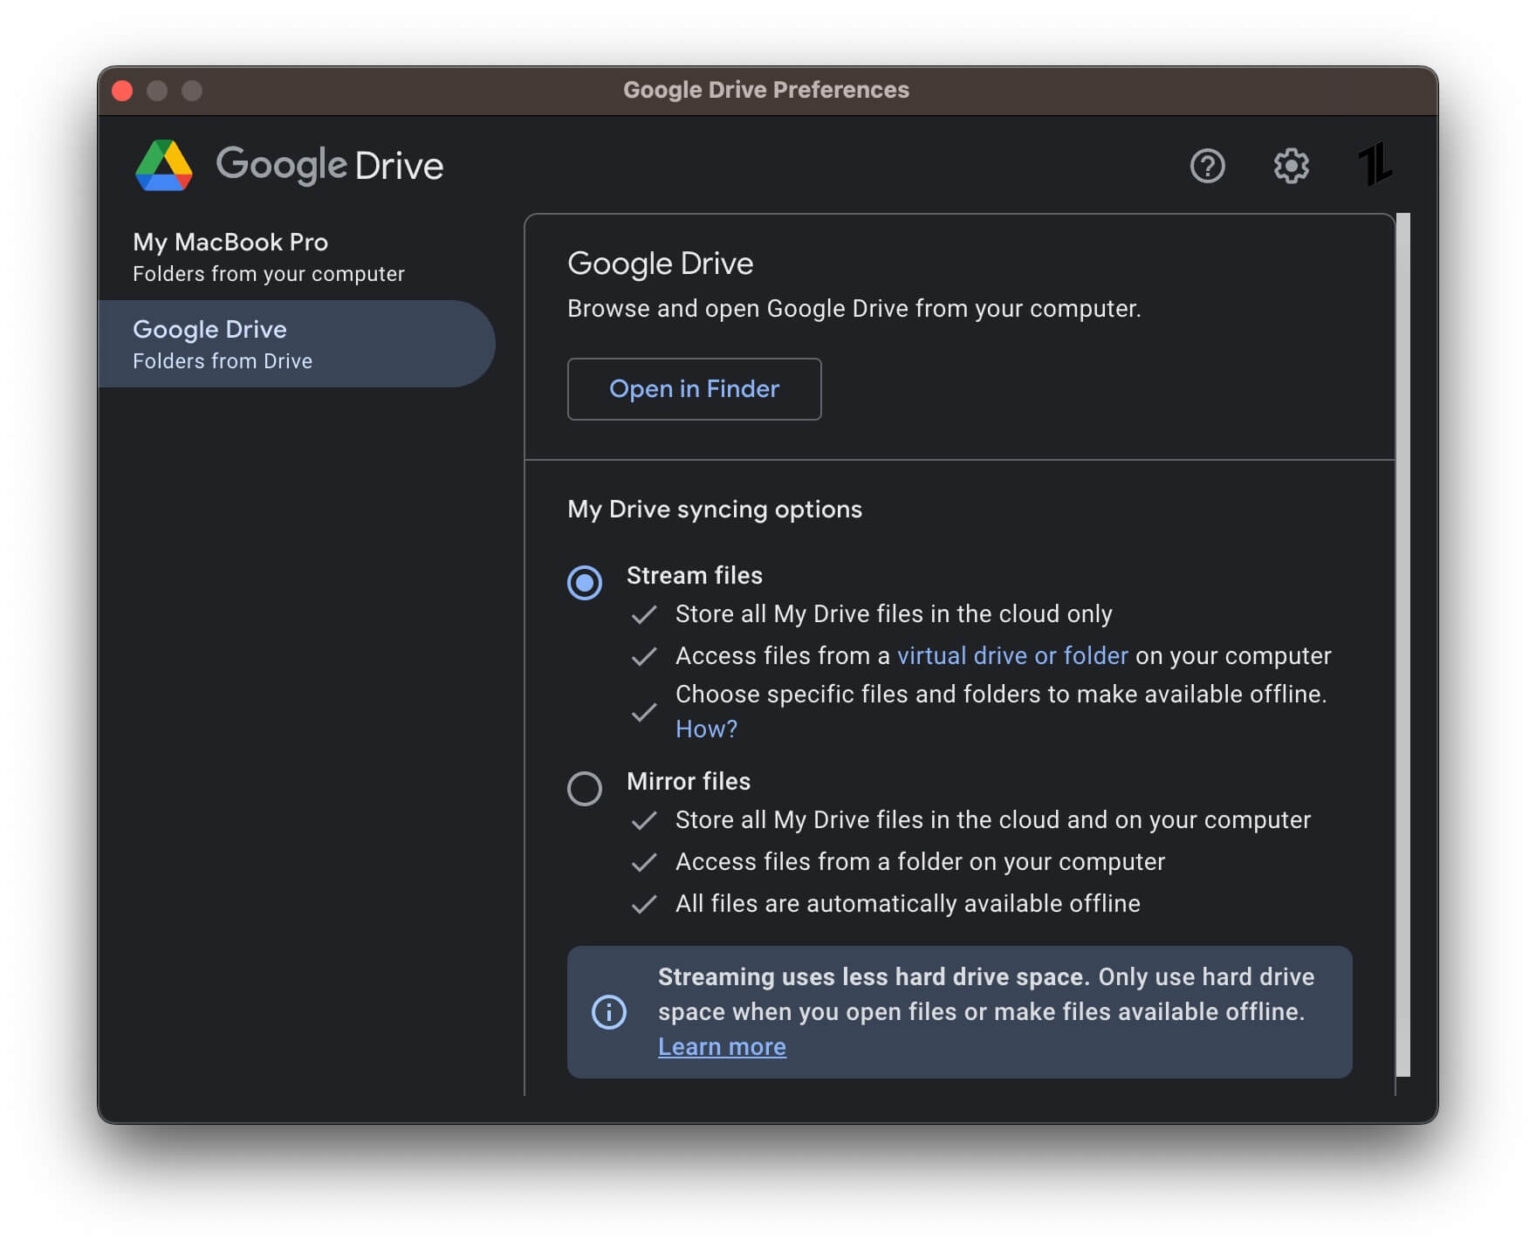Viewport: 1536px width, 1253px height.
Task: Click the Open in Finder button
Action: click(x=694, y=389)
